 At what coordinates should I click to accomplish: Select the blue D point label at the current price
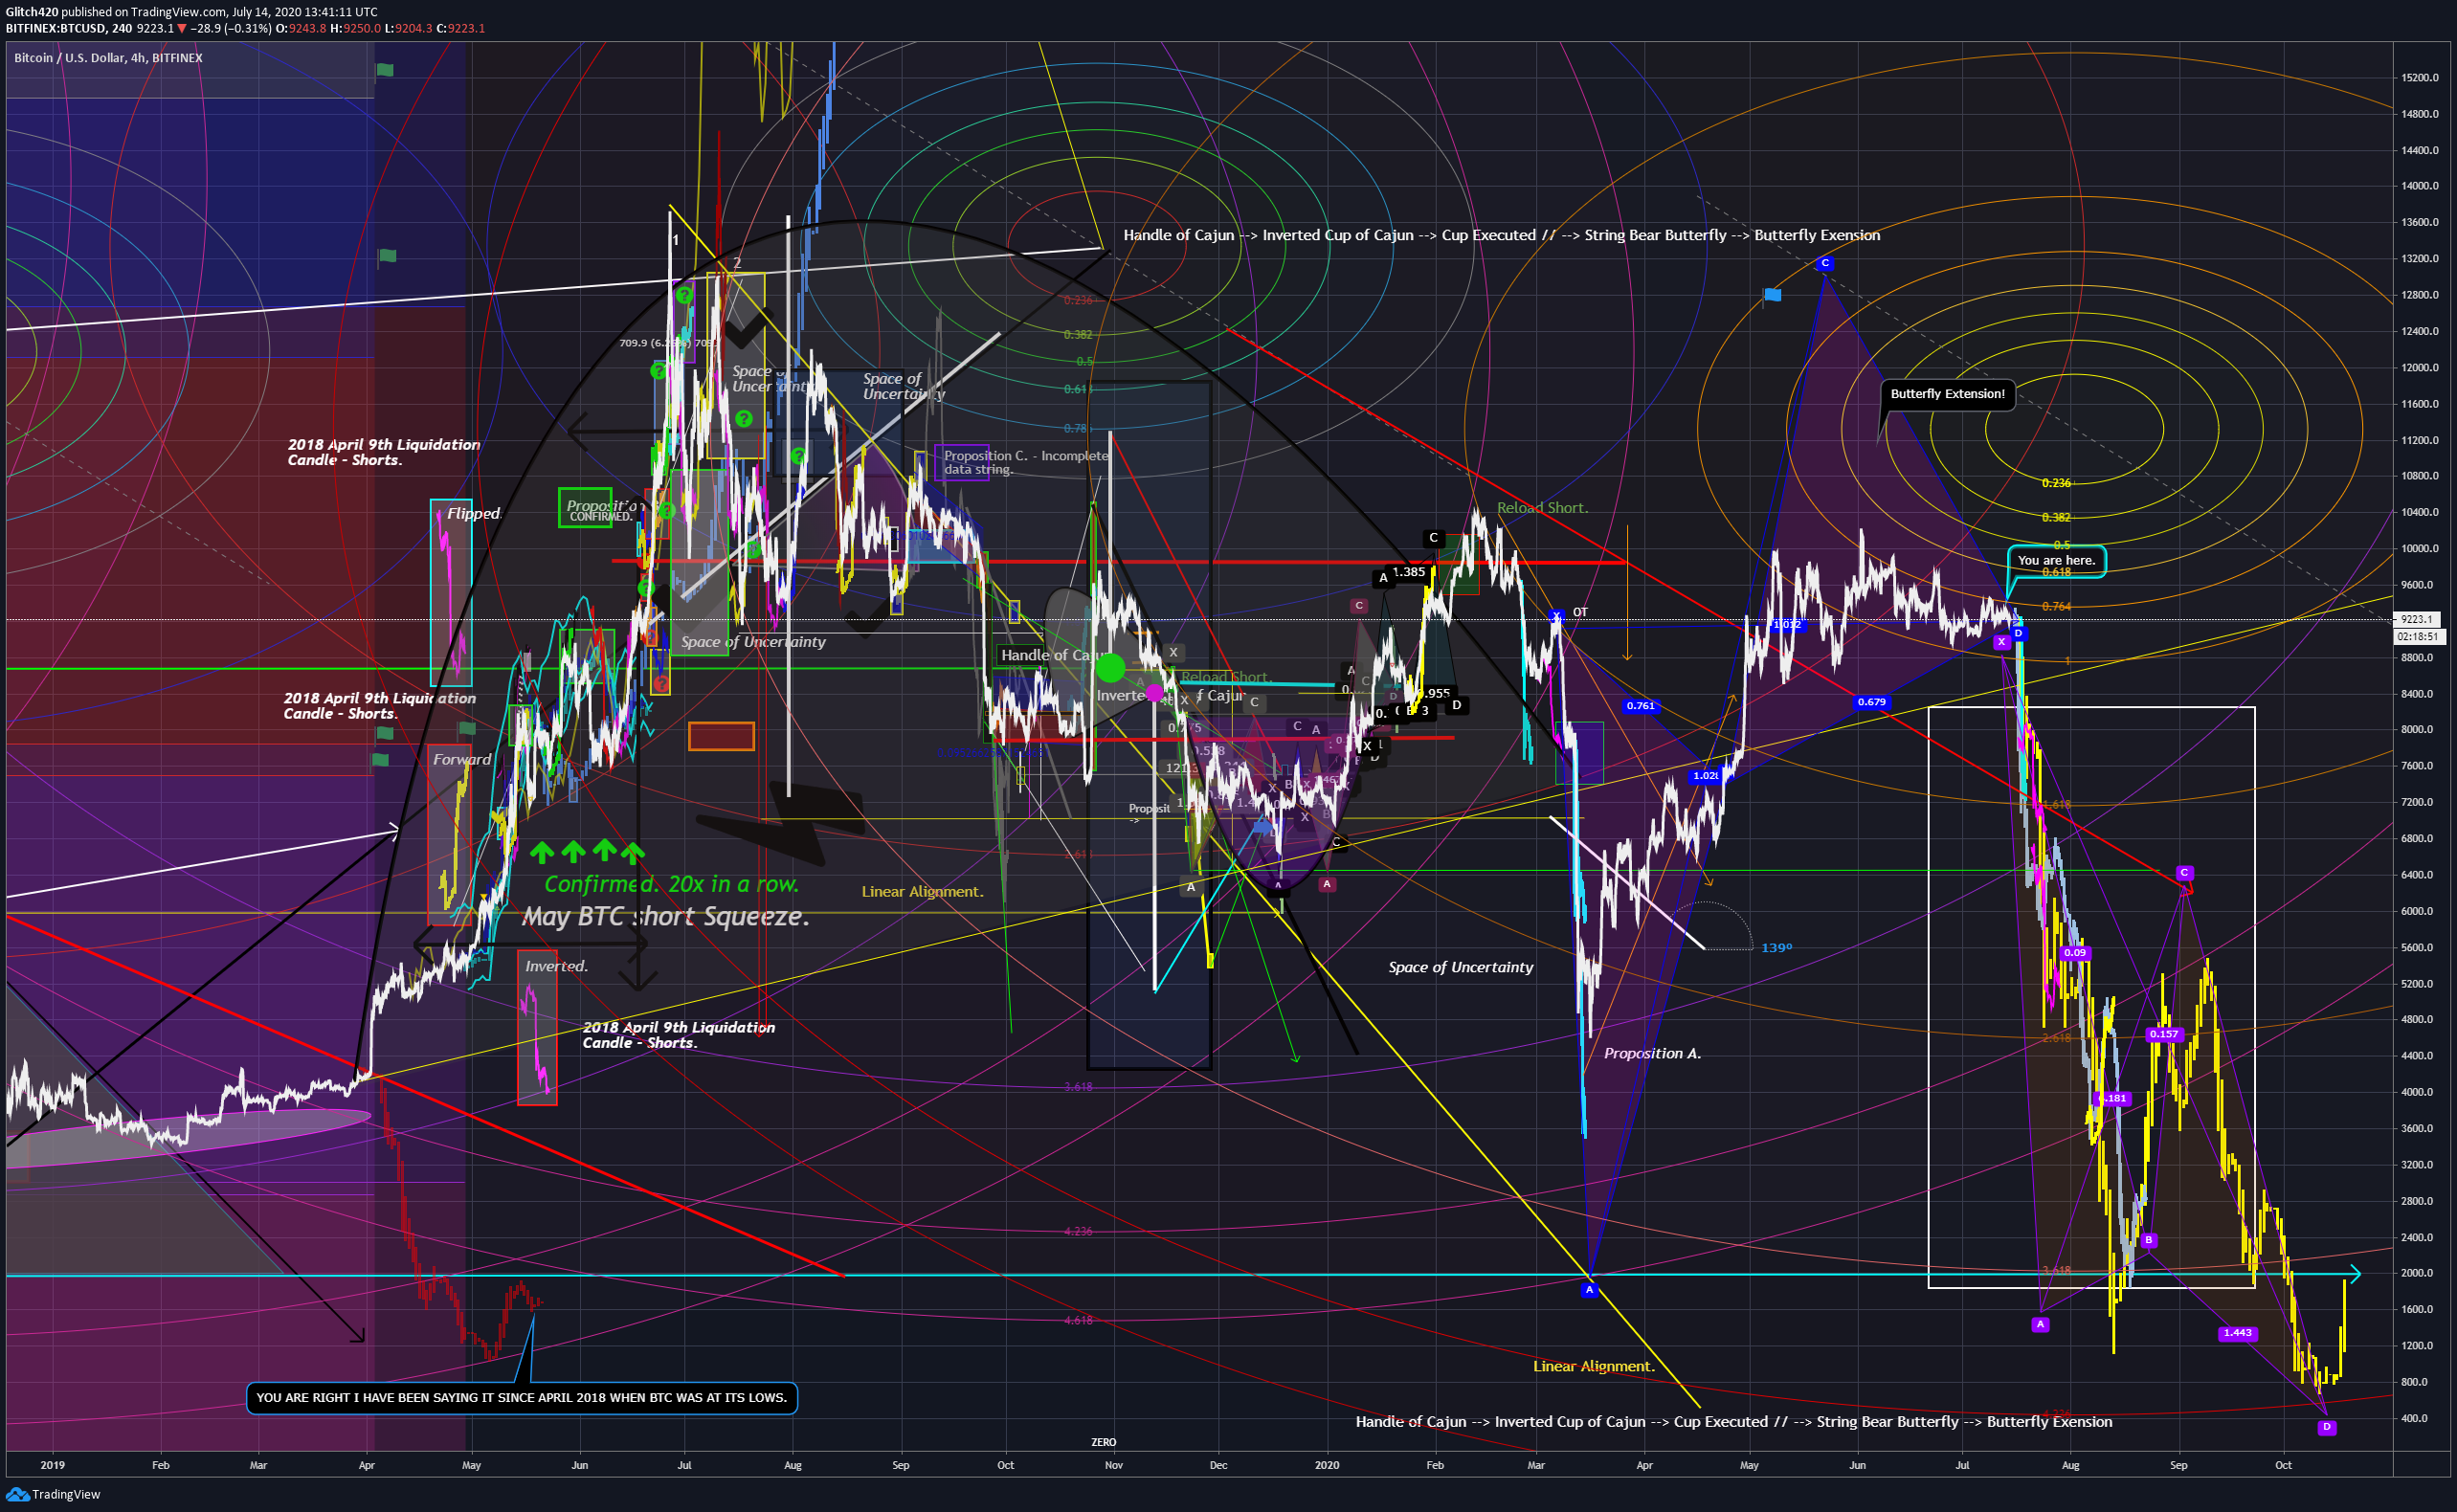[x=2018, y=633]
